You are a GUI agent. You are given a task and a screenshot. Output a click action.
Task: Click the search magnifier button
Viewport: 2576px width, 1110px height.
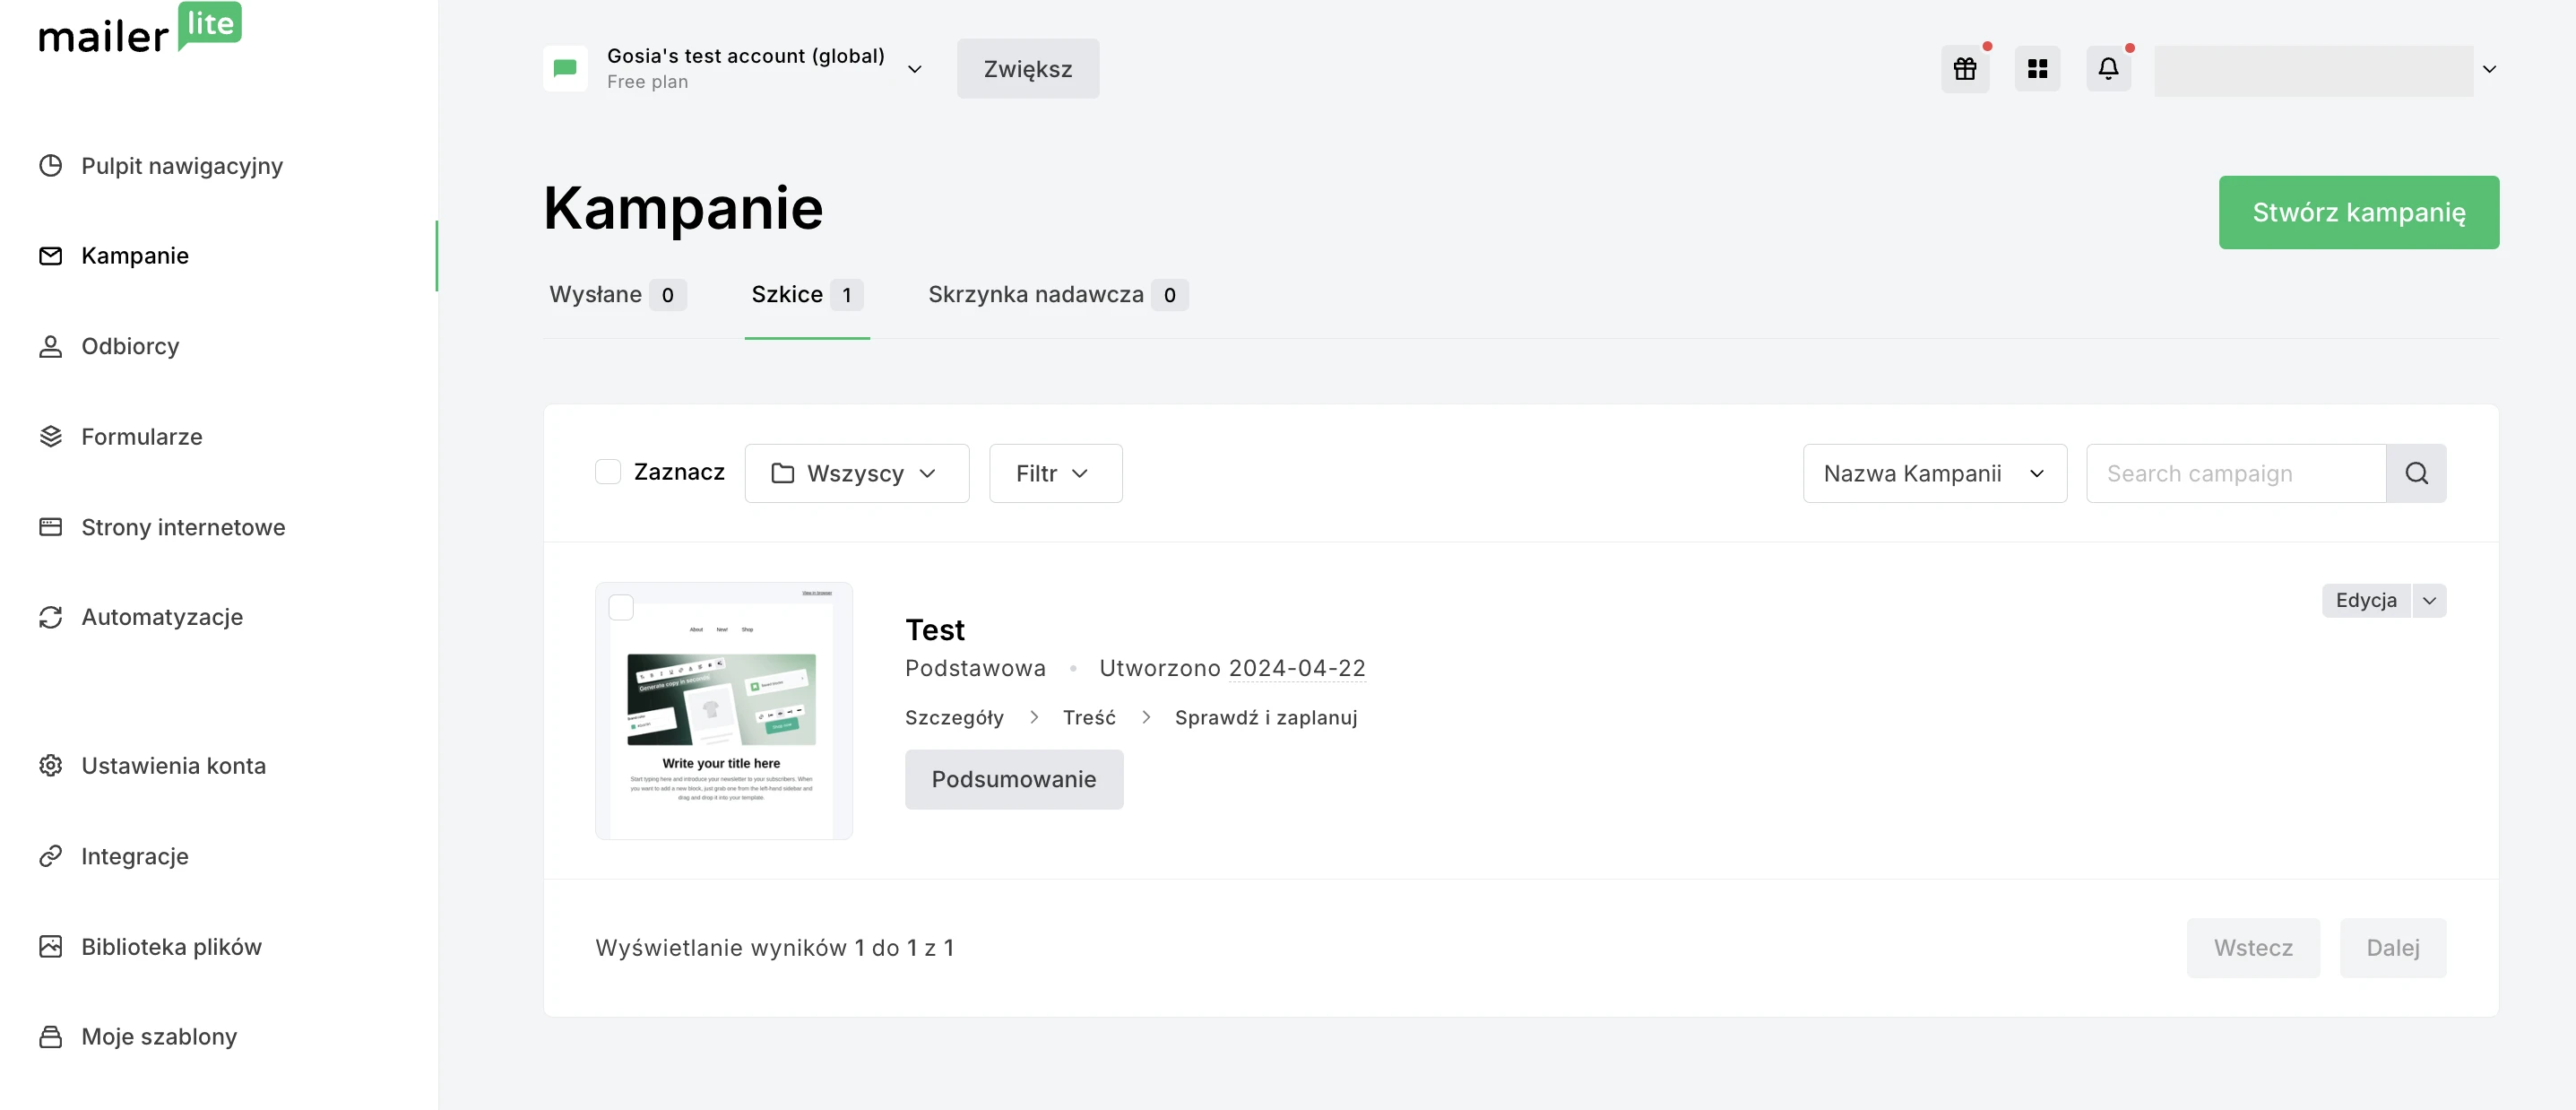2416,473
